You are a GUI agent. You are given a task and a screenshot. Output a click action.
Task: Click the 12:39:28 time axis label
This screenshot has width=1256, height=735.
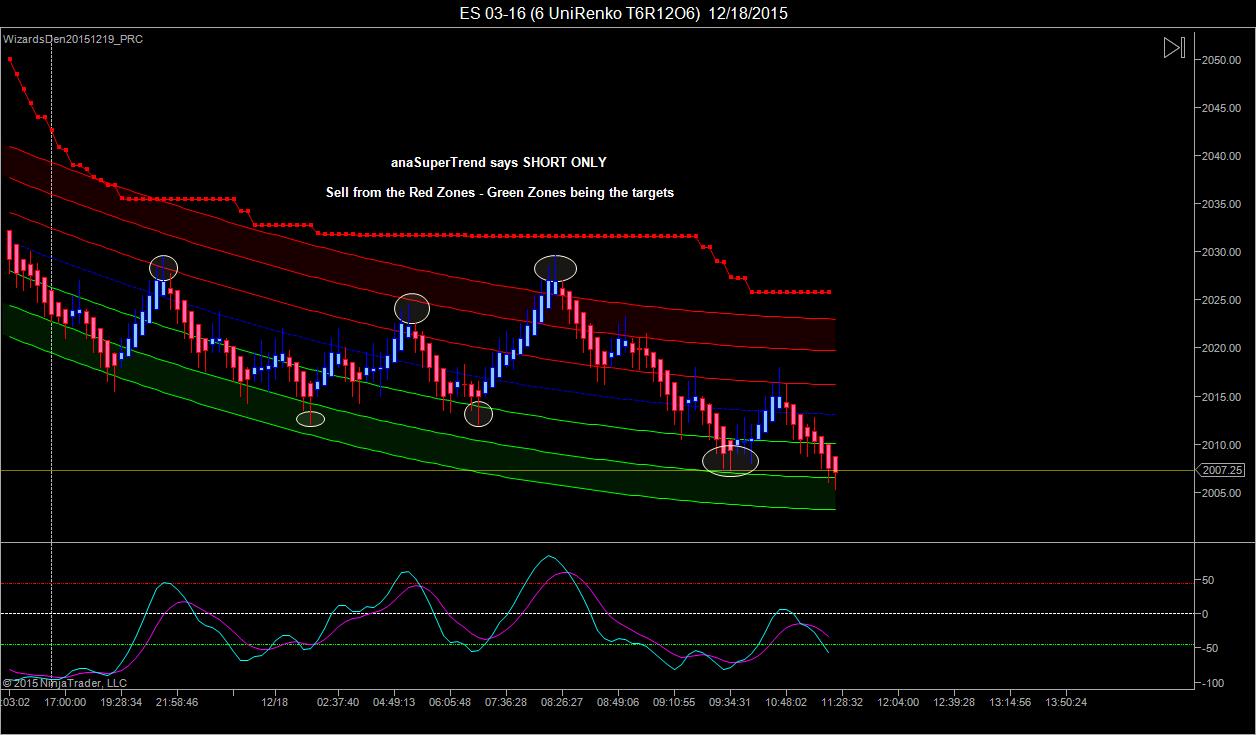(954, 702)
